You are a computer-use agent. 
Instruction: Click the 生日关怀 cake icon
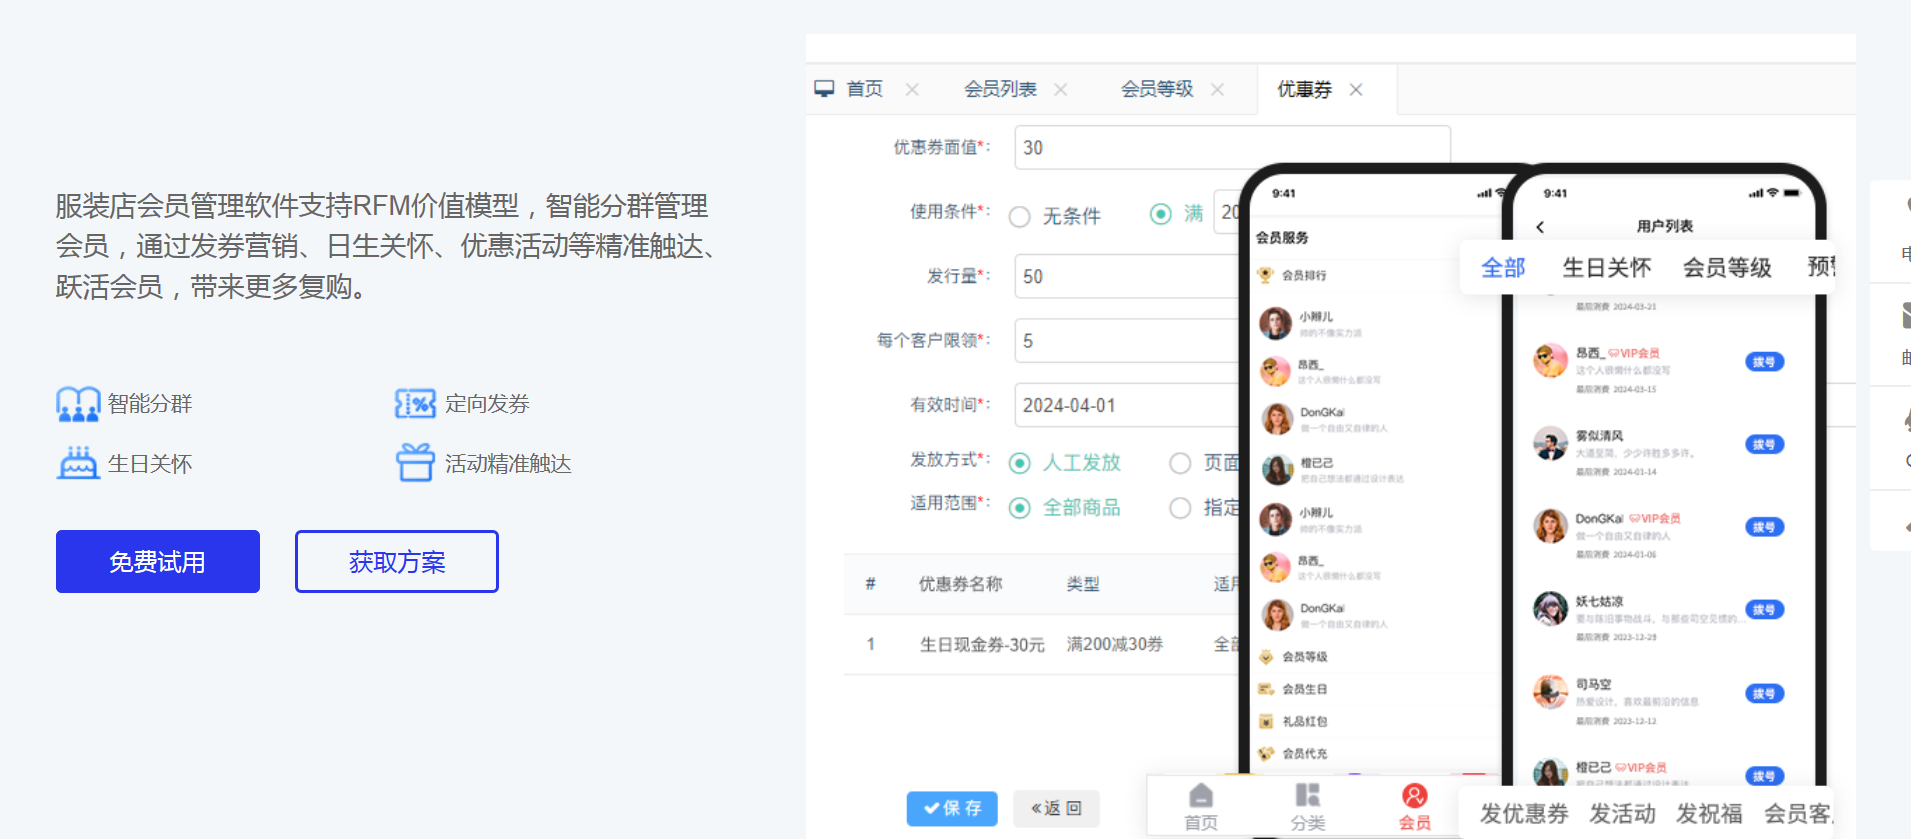click(78, 463)
